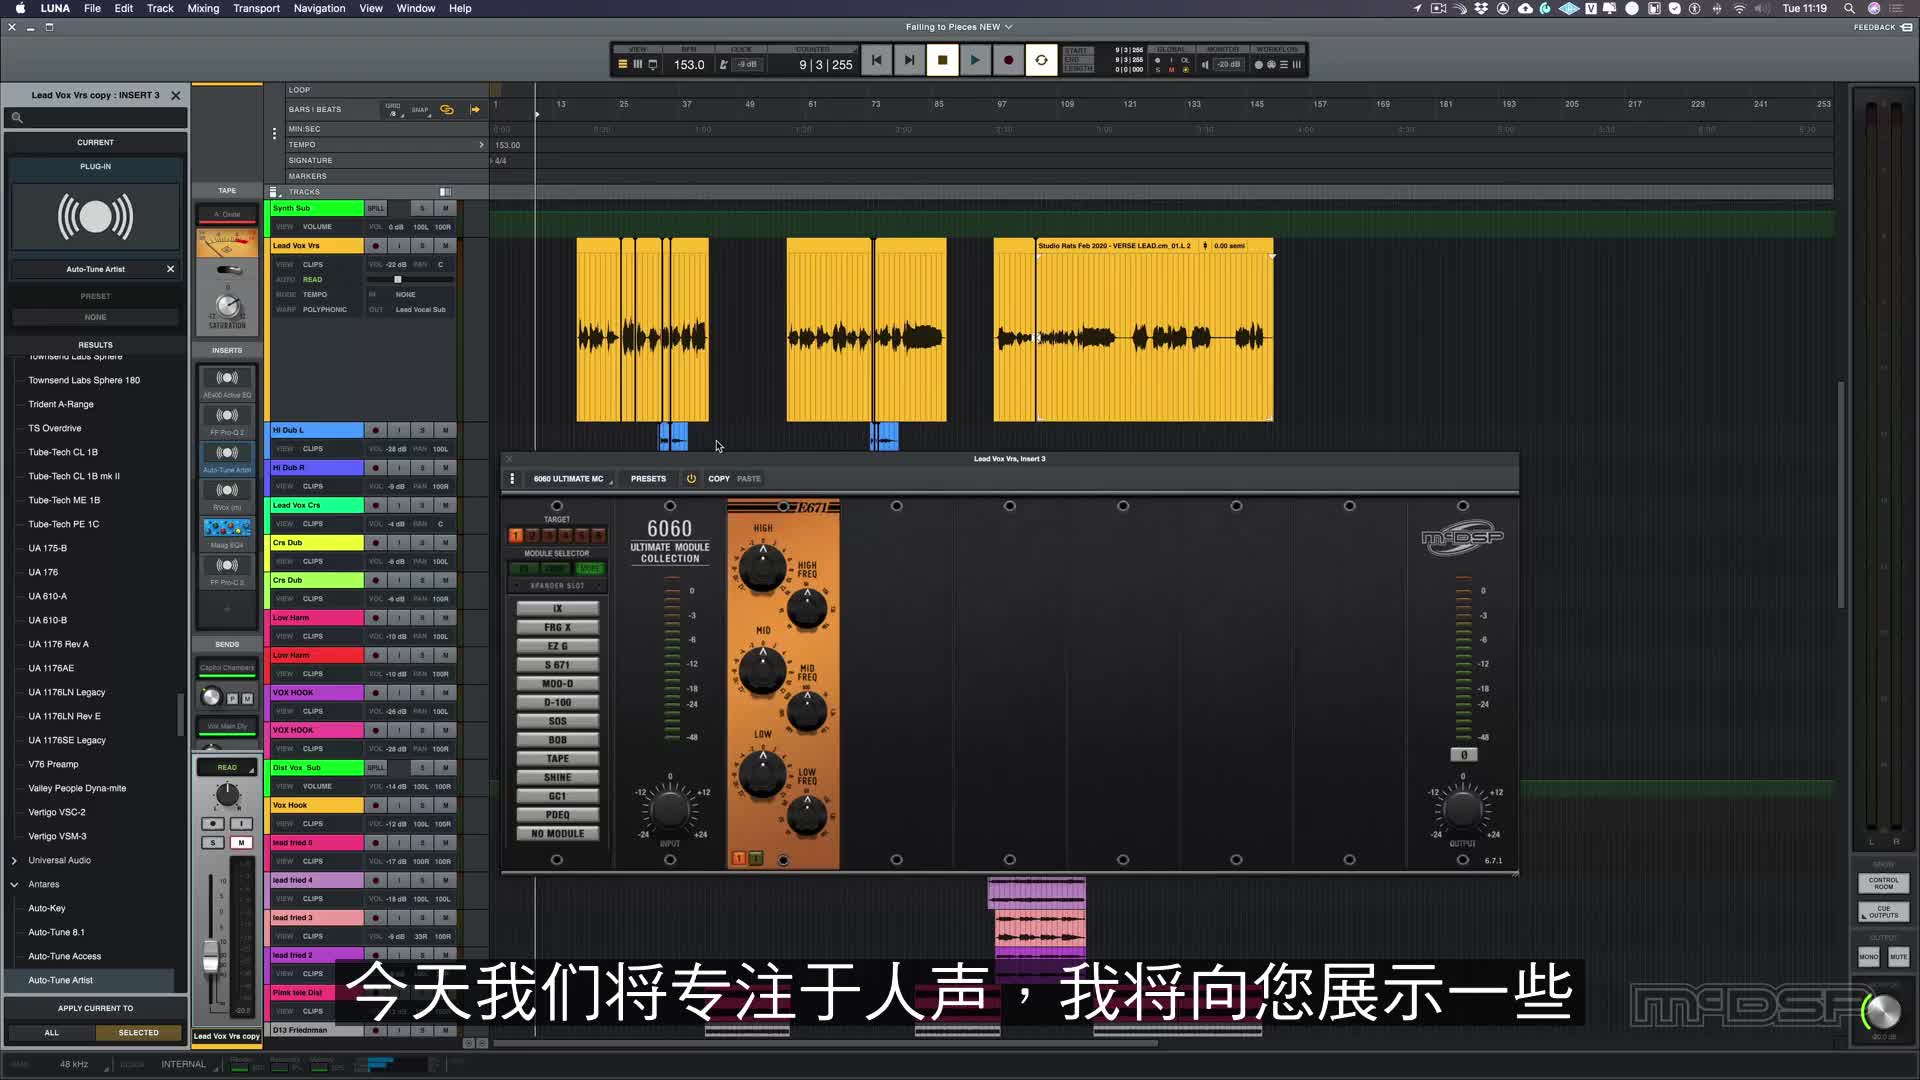The height and width of the screenshot is (1080, 1920).
Task: Expand the TEMPO ruler row arrow
Action: [x=481, y=145]
